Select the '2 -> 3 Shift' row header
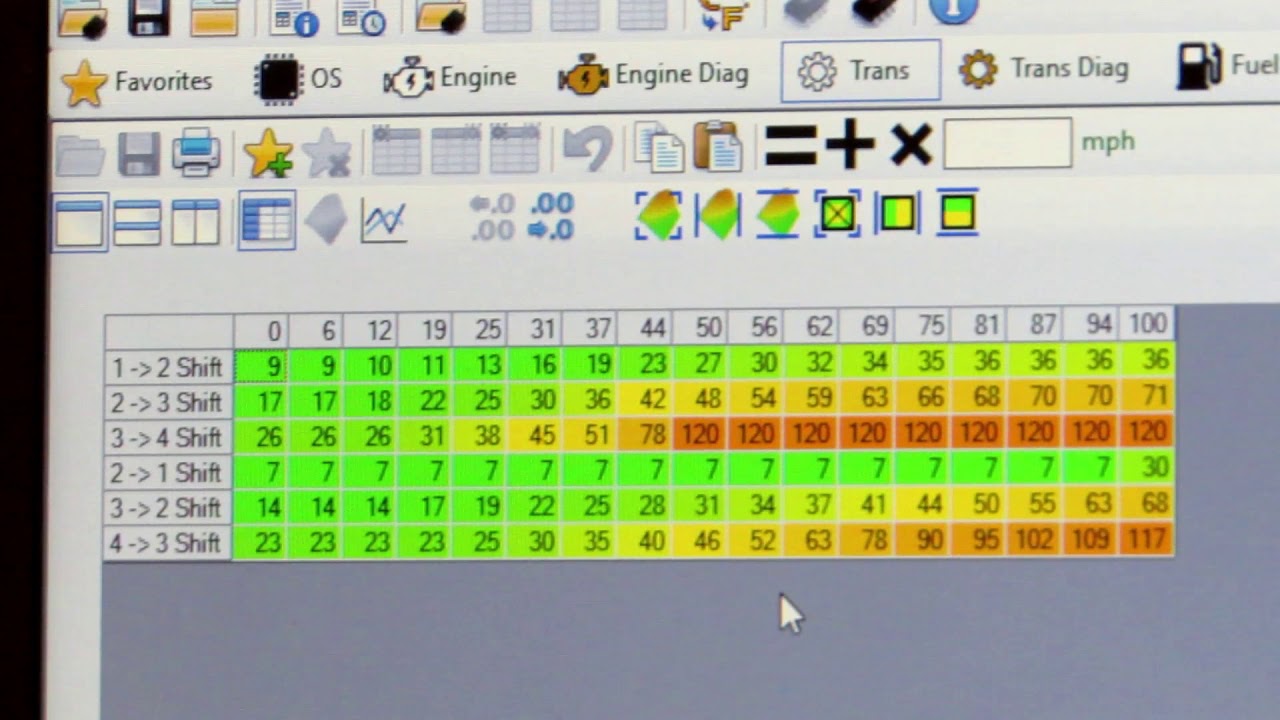The height and width of the screenshot is (720, 1280). [168, 402]
